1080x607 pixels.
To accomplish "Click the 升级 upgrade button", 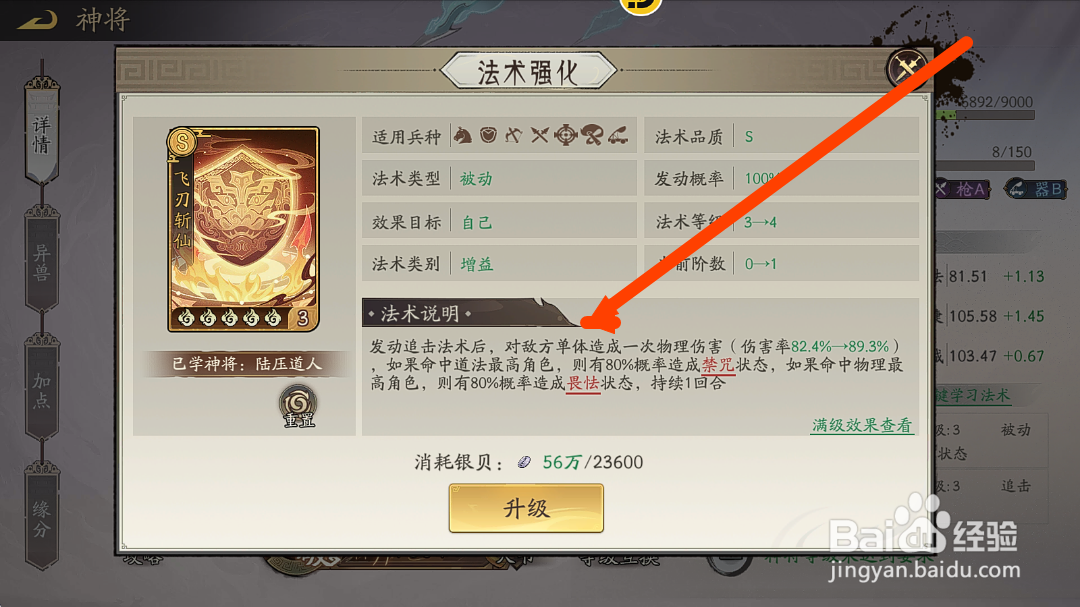I will point(526,508).
